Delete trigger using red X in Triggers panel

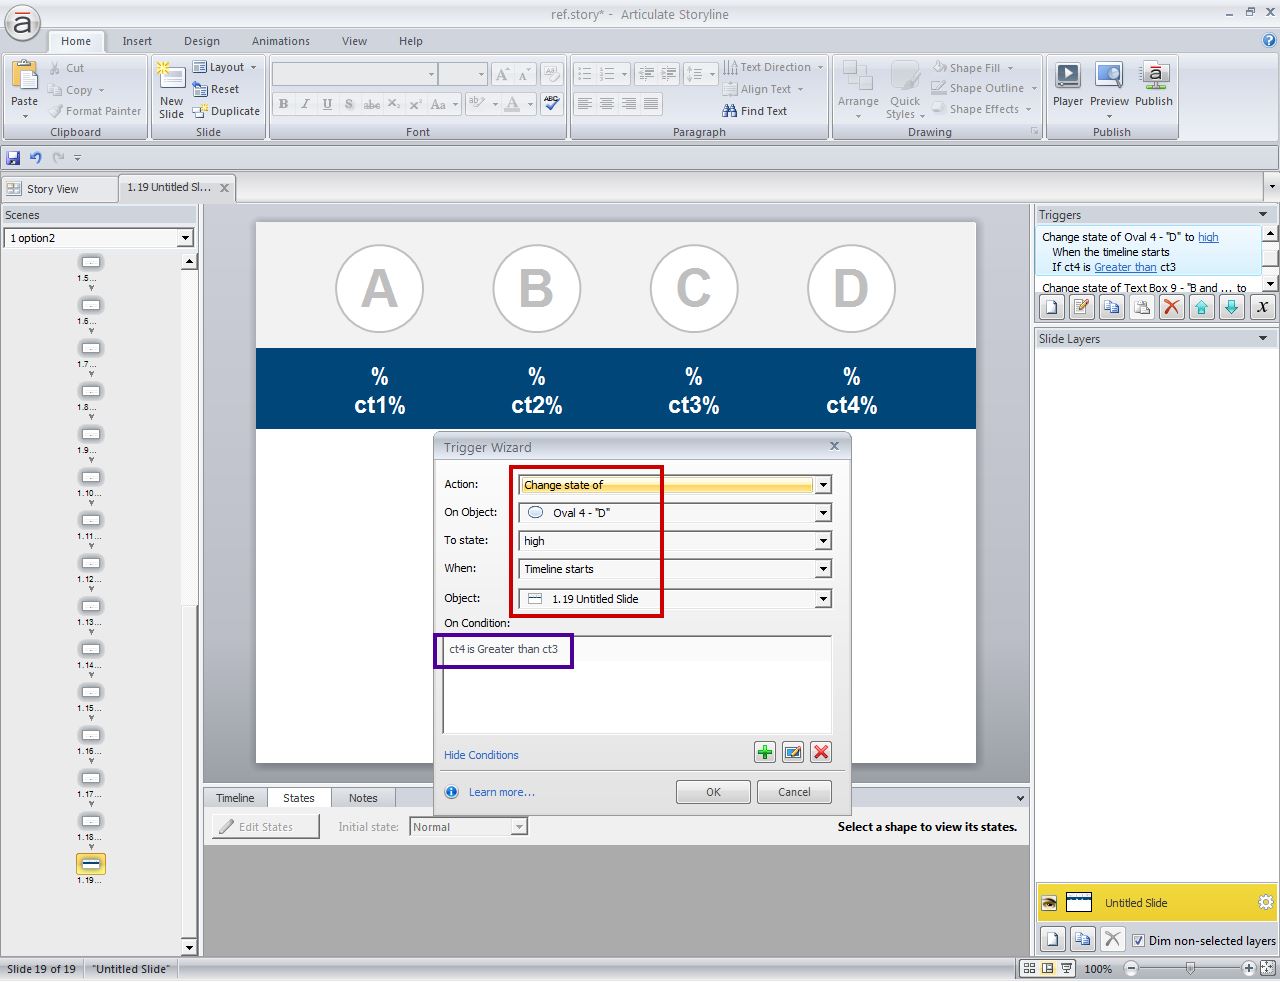tap(1171, 308)
